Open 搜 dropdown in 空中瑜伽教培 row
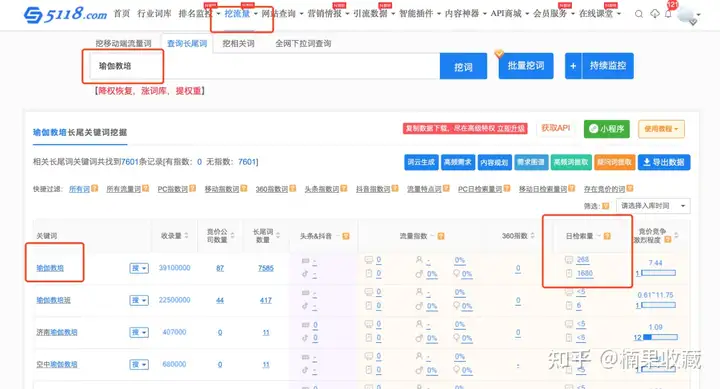The width and height of the screenshot is (720, 389). pyautogui.click(x=139, y=365)
